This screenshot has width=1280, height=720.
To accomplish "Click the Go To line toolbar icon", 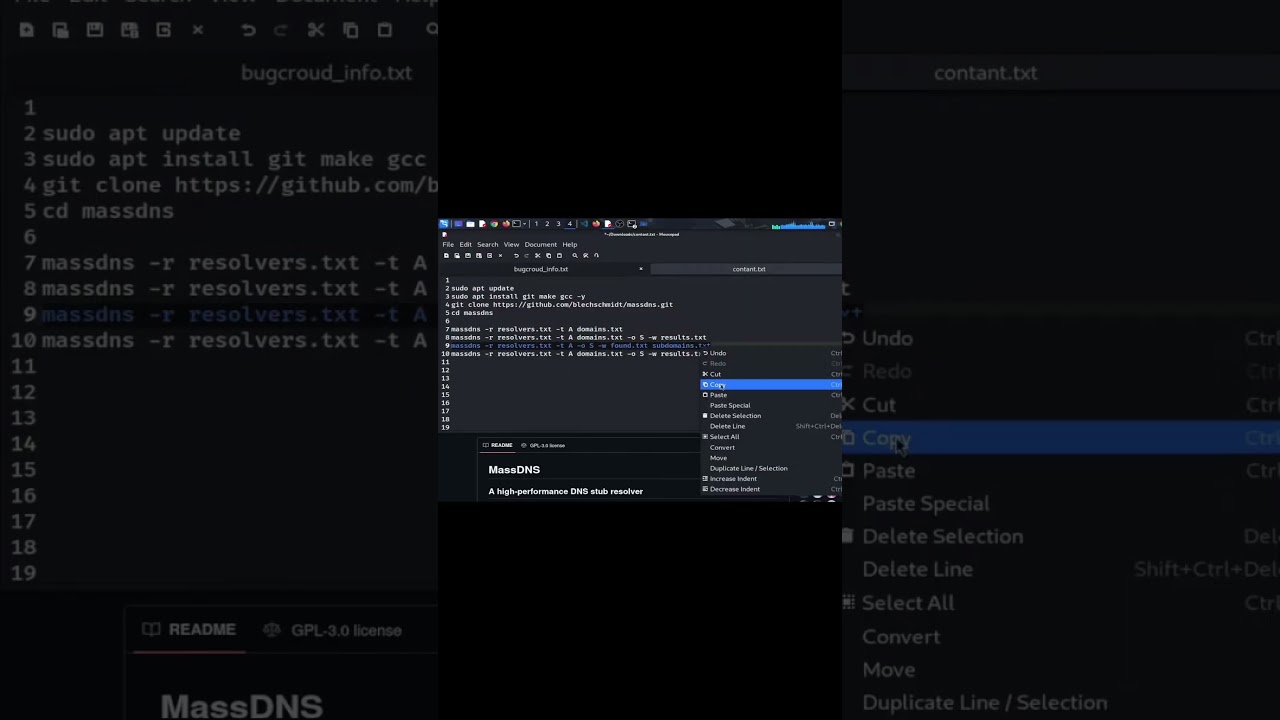I will point(596,256).
